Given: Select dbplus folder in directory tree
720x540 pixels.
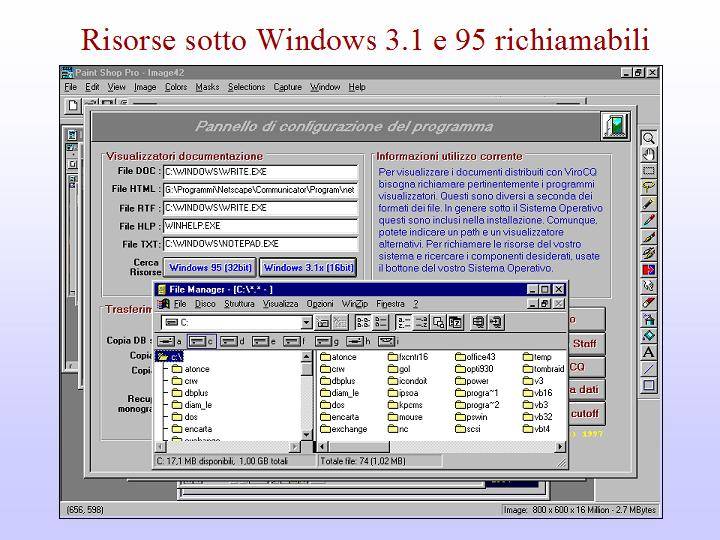Looking at the screenshot, I should (x=191, y=393).
